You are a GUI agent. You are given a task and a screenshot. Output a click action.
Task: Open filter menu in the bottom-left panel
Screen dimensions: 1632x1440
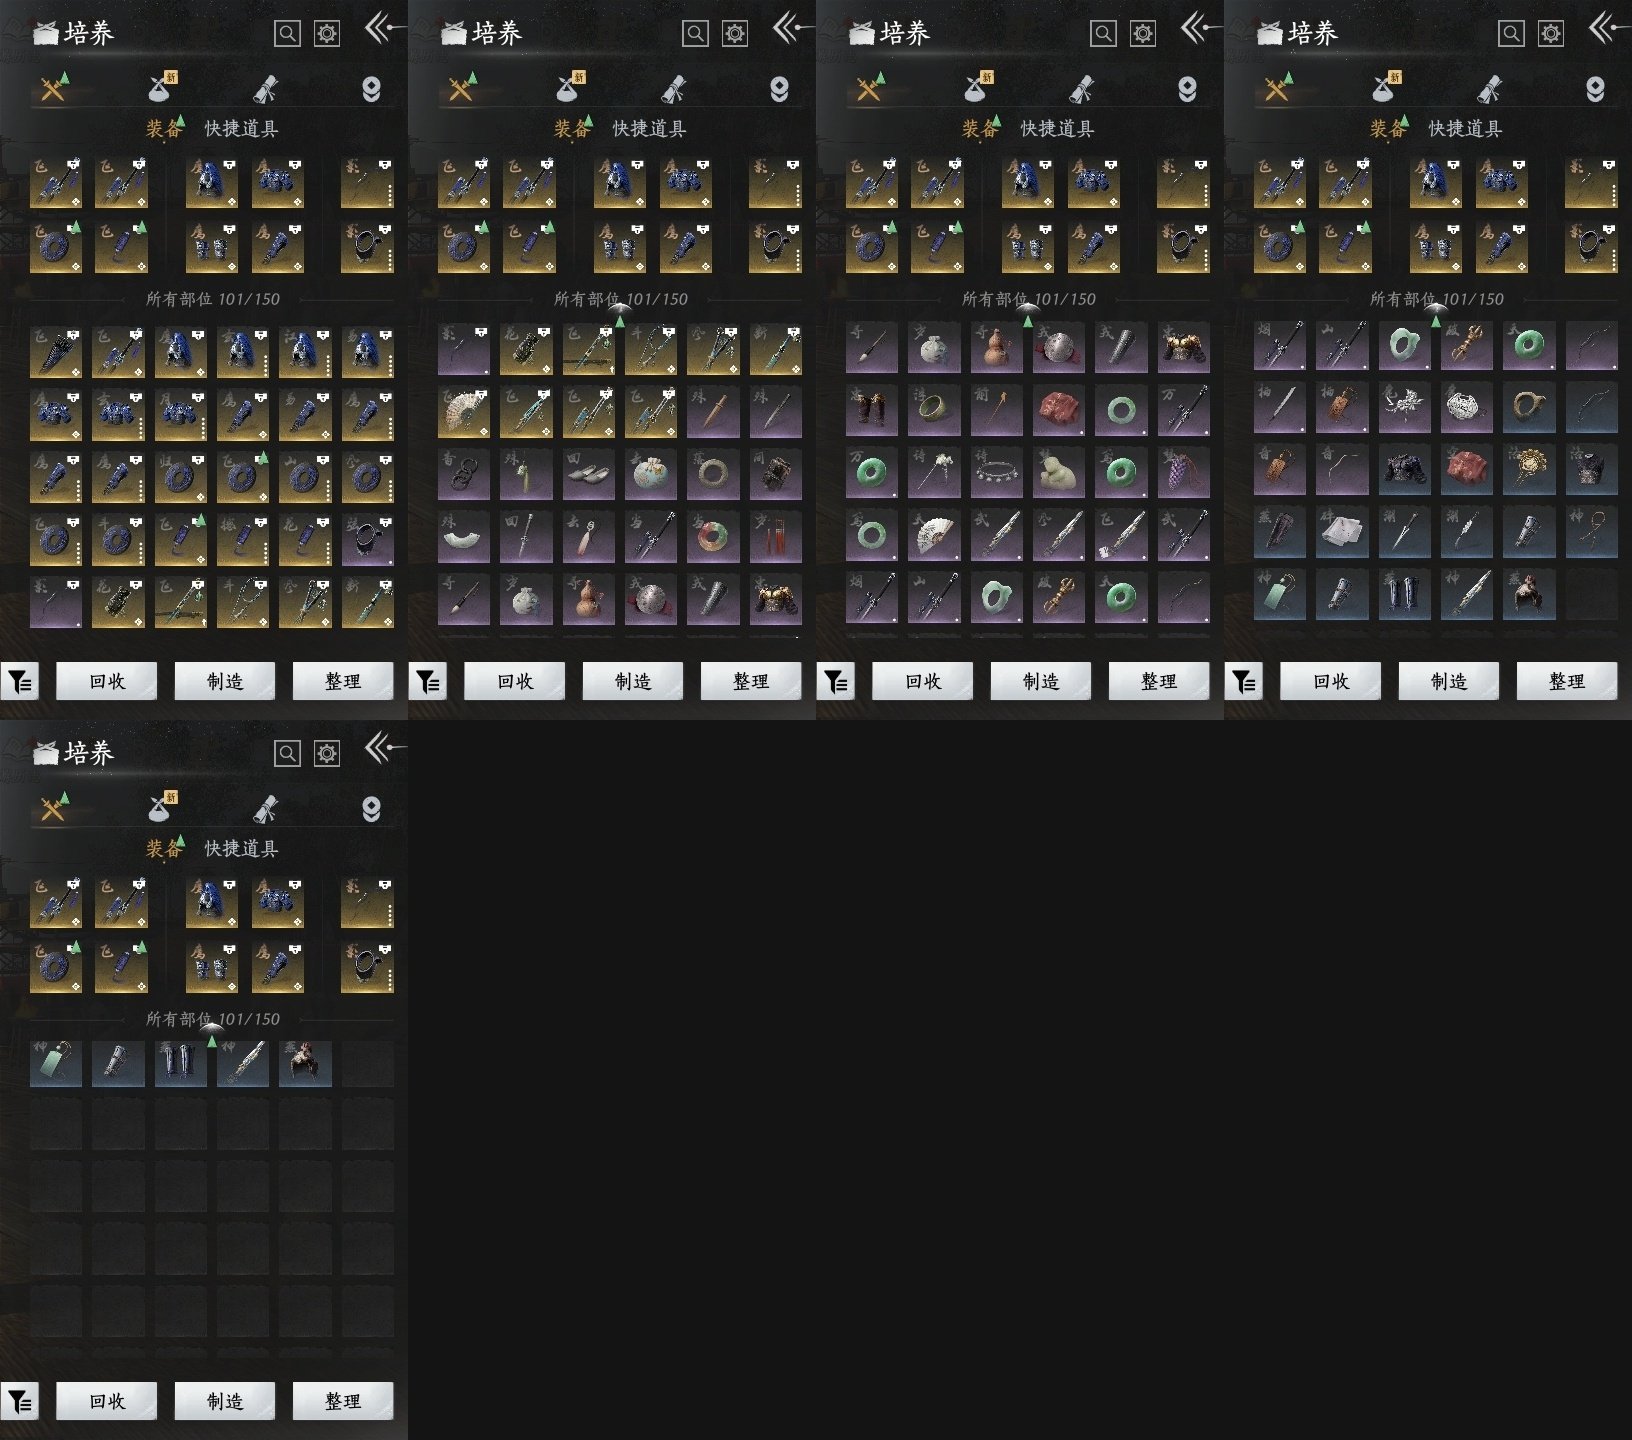click(20, 1402)
